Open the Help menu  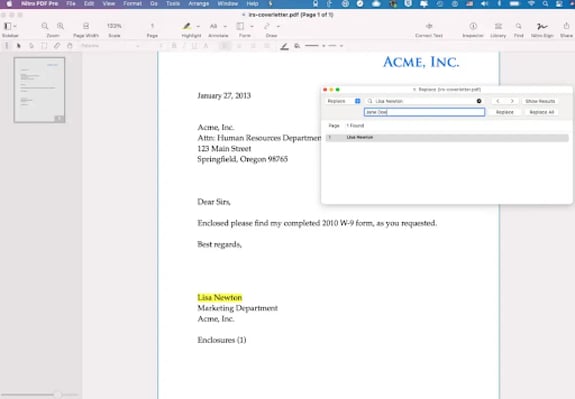click(x=252, y=4)
